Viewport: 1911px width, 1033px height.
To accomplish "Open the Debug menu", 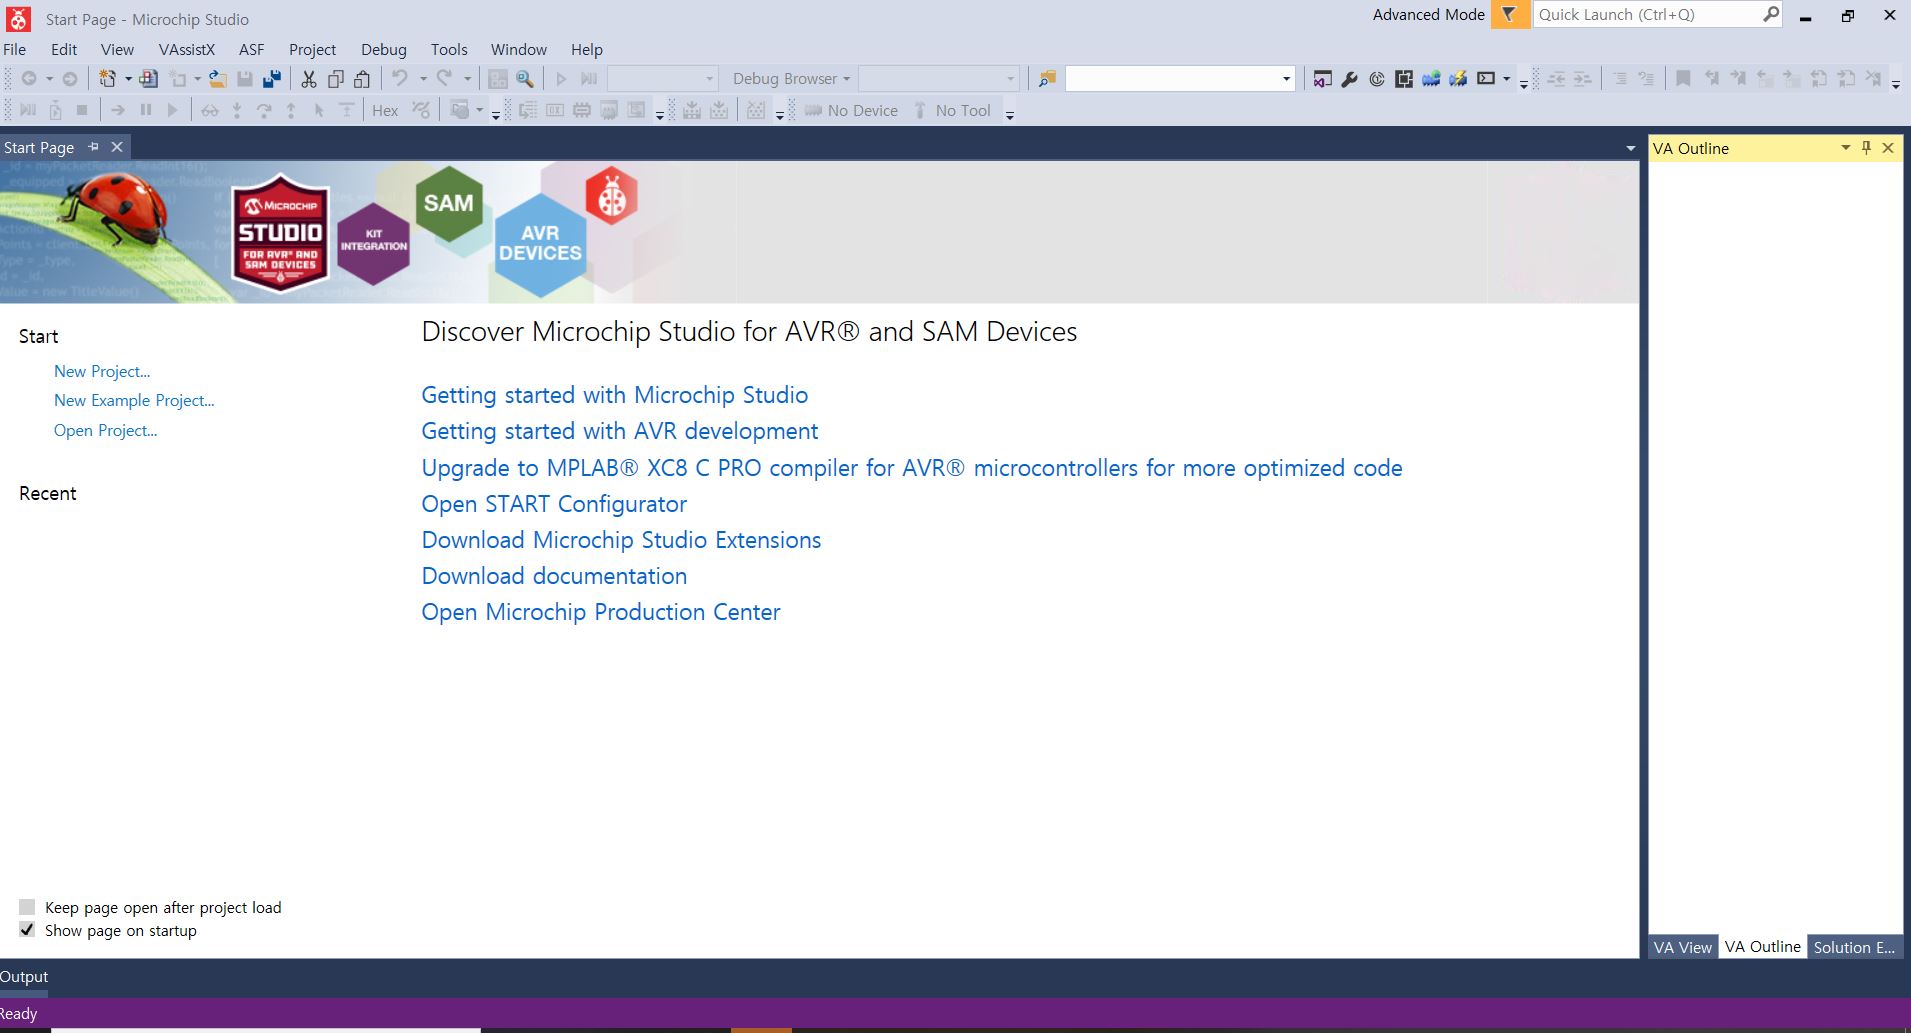I will tap(384, 49).
